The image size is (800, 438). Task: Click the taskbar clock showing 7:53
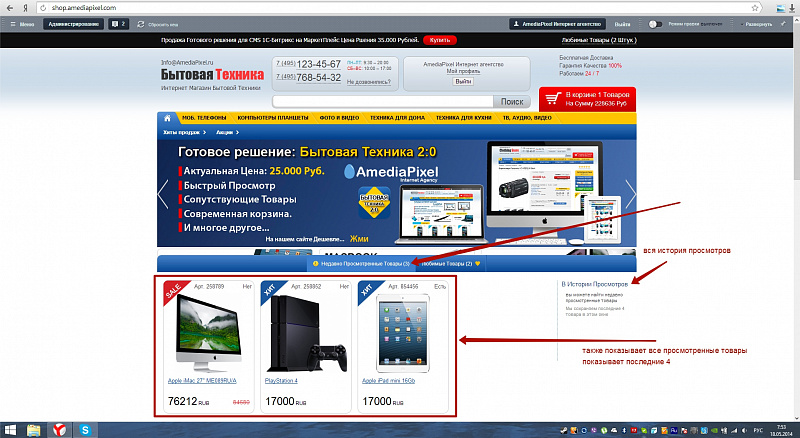coord(781,430)
